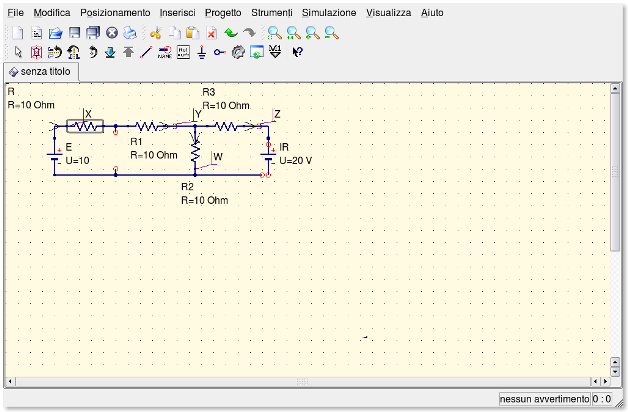Viewport: 628px width, 412px height.
Task: Toggle the Set marker on graph tool
Action: pyautogui.click(x=275, y=52)
